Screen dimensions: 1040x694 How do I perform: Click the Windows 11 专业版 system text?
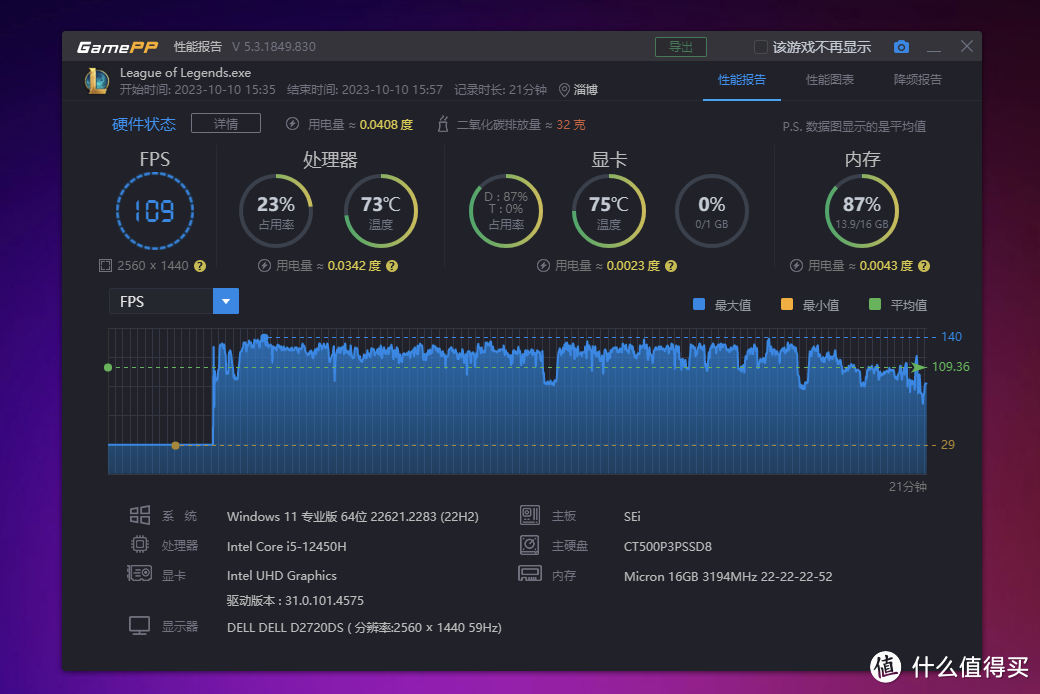tap(352, 517)
